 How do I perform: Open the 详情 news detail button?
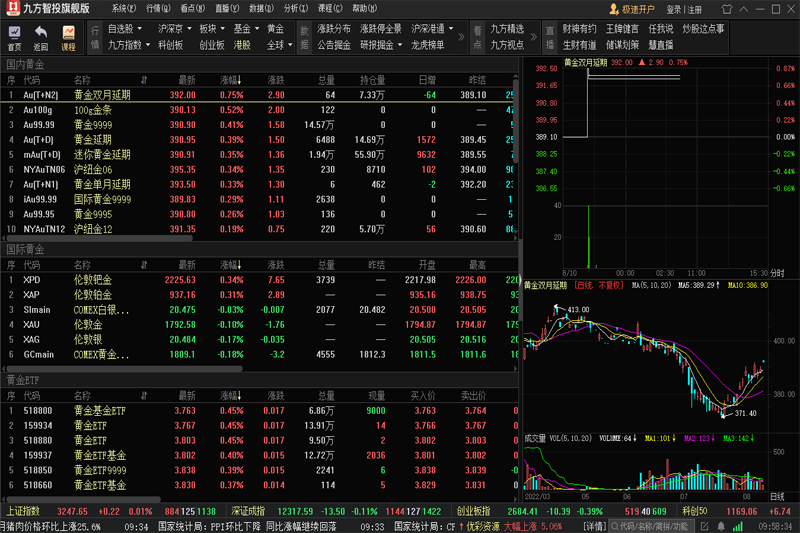[595, 526]
